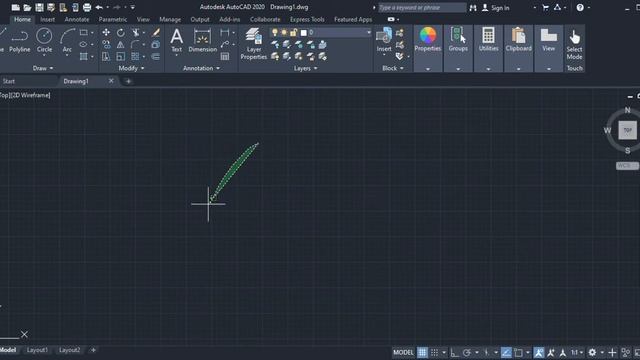This screenshot has height=360, width=640.
Task: Open the Express Tools ribbon tab
Action: point(307,19)
